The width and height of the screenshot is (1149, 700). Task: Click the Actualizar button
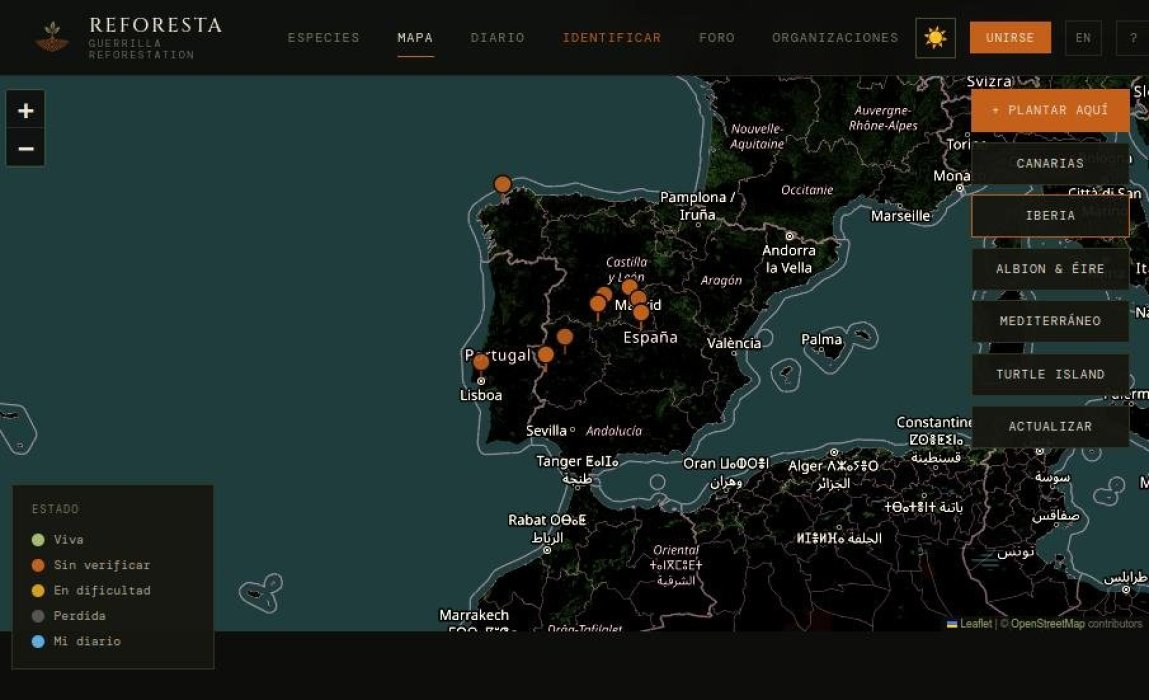point(1050,427)
